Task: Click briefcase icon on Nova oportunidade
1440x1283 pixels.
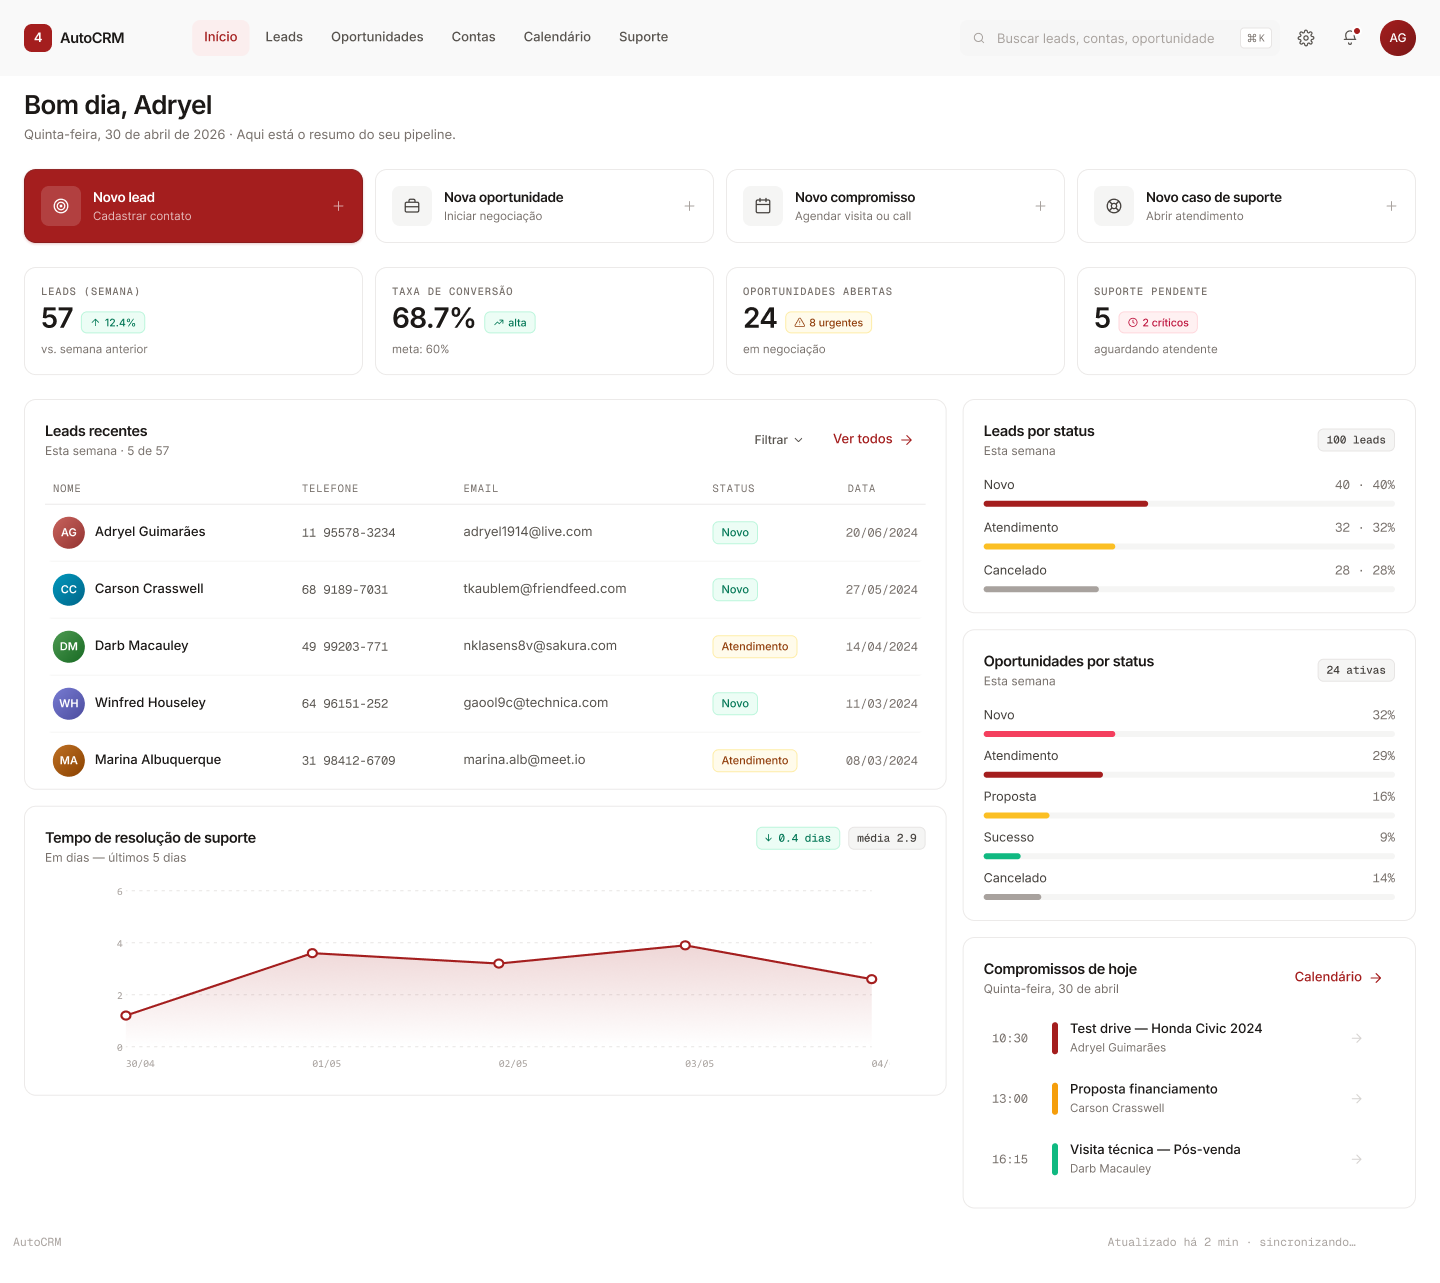Action: tap(412, 206)
